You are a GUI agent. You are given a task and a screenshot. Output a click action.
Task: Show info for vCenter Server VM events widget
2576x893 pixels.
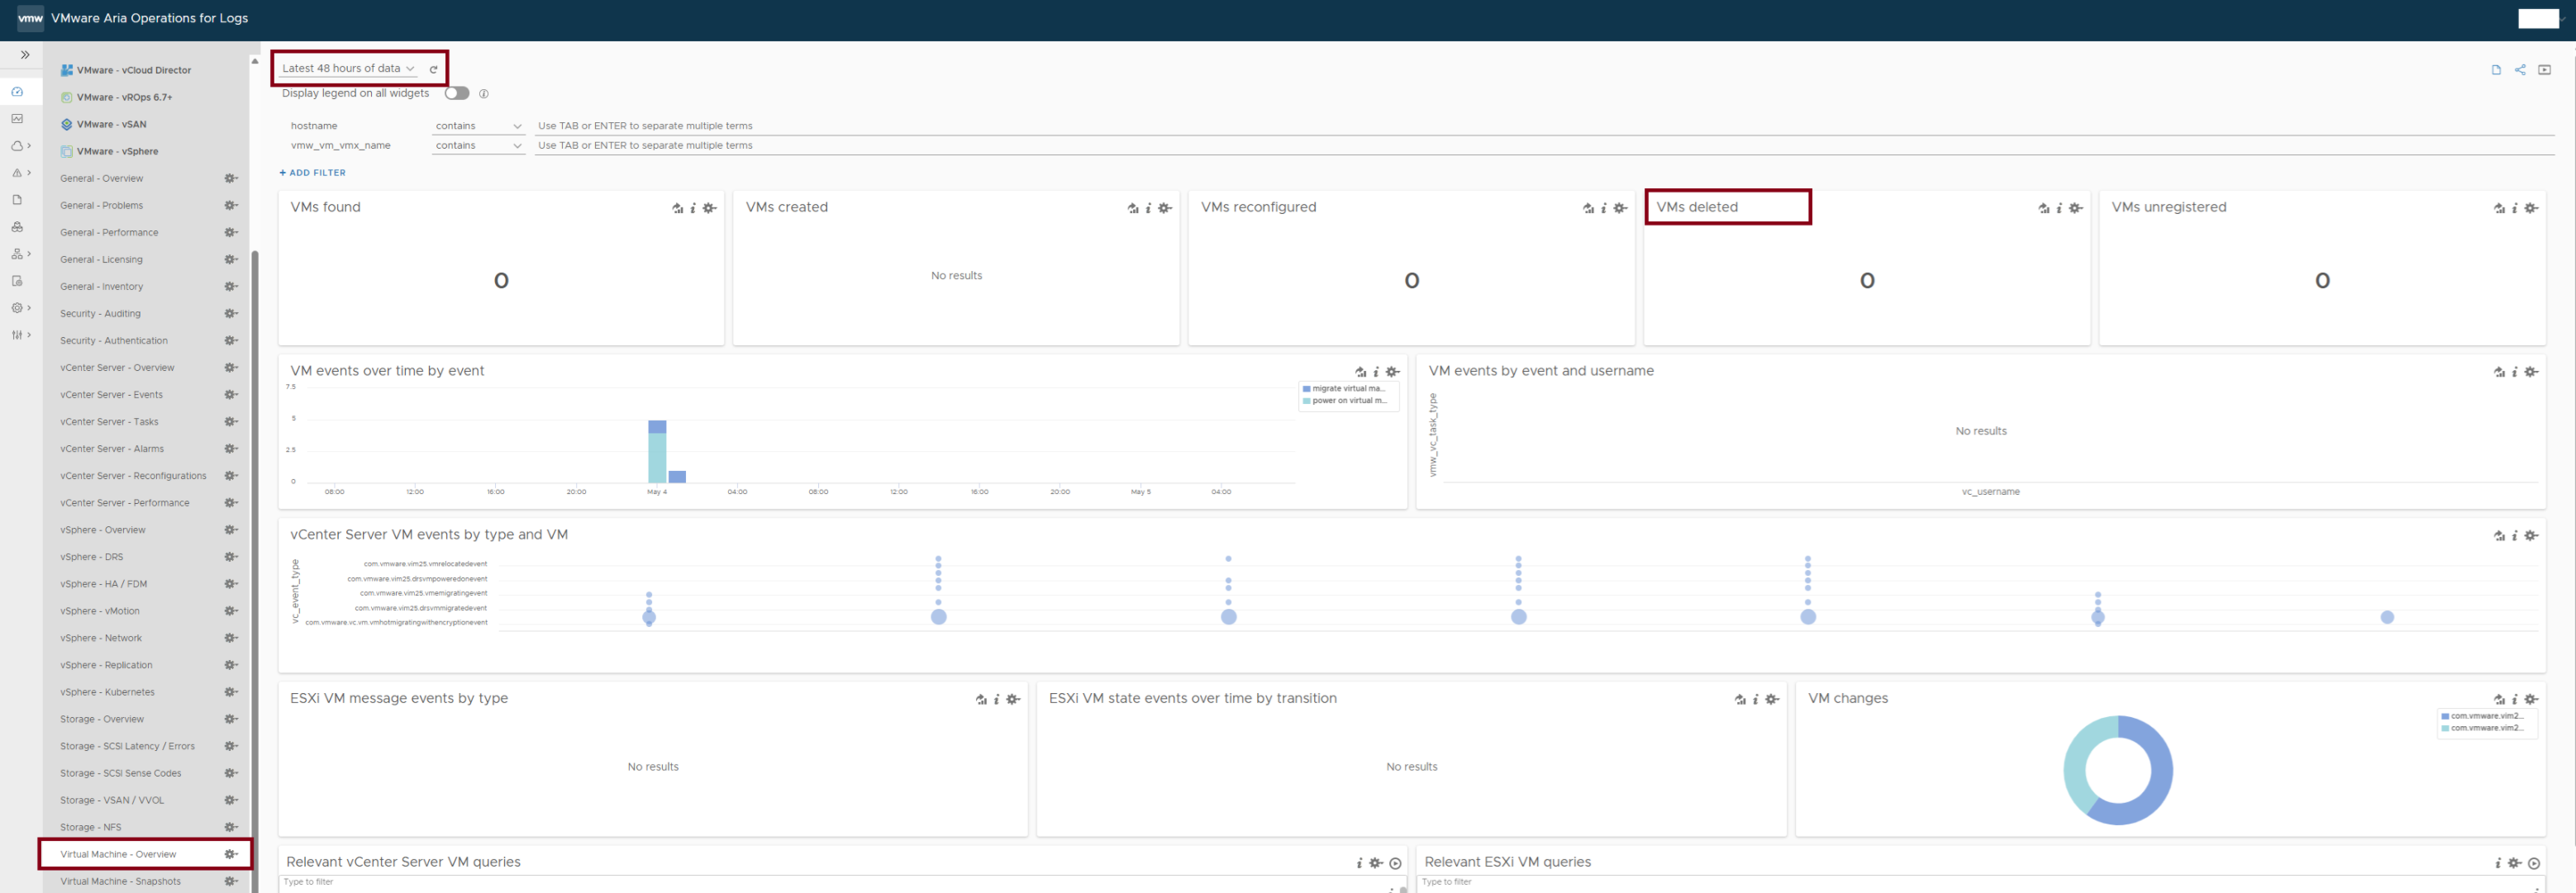[x=2515, y=536]
